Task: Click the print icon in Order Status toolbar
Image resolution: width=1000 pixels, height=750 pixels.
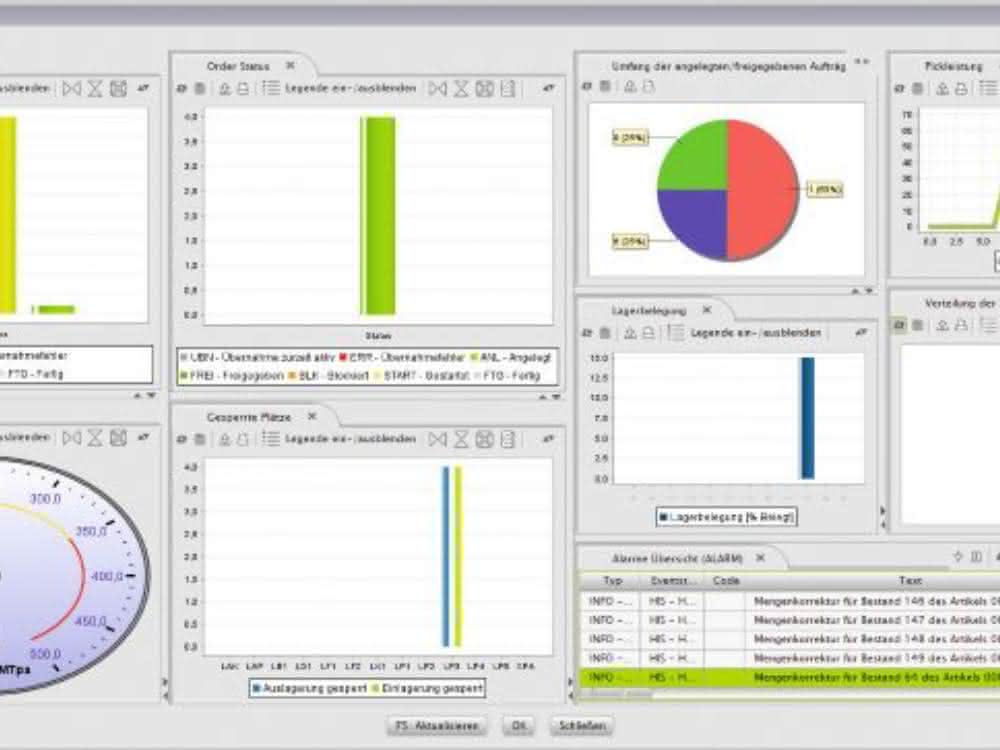Action: point(243,89)
